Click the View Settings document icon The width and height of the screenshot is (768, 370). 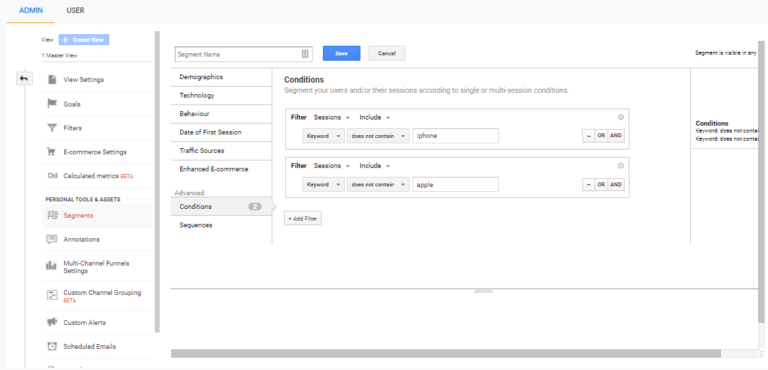pos(52,79)
